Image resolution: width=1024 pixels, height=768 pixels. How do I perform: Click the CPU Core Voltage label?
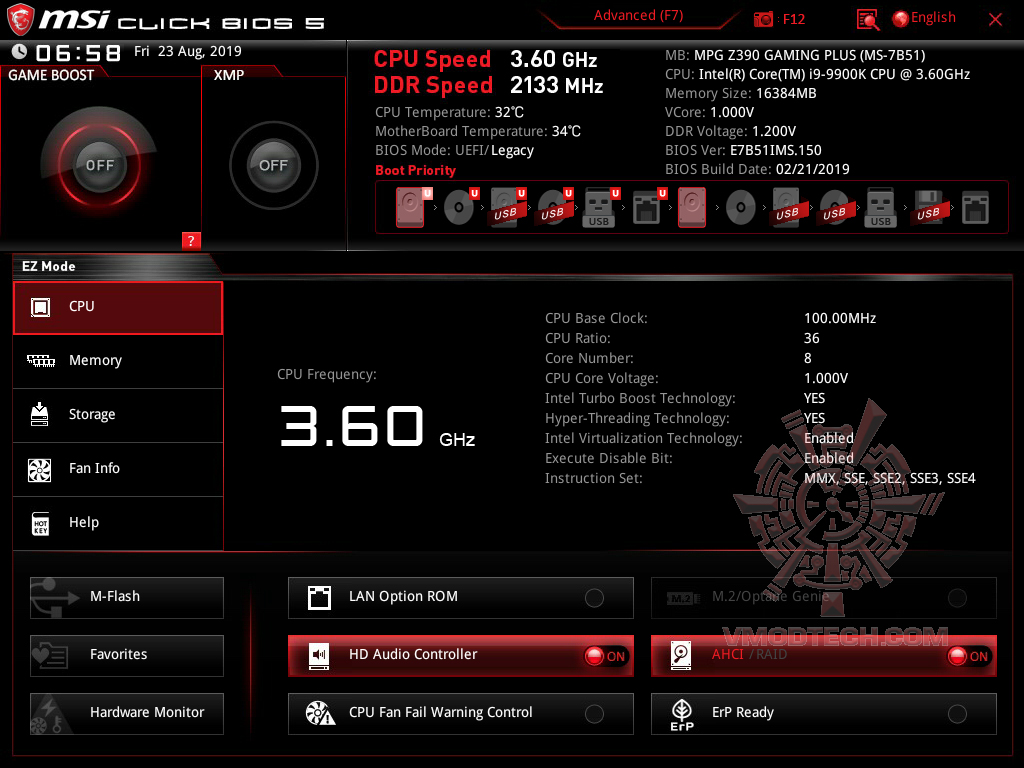tap(601, 378)
